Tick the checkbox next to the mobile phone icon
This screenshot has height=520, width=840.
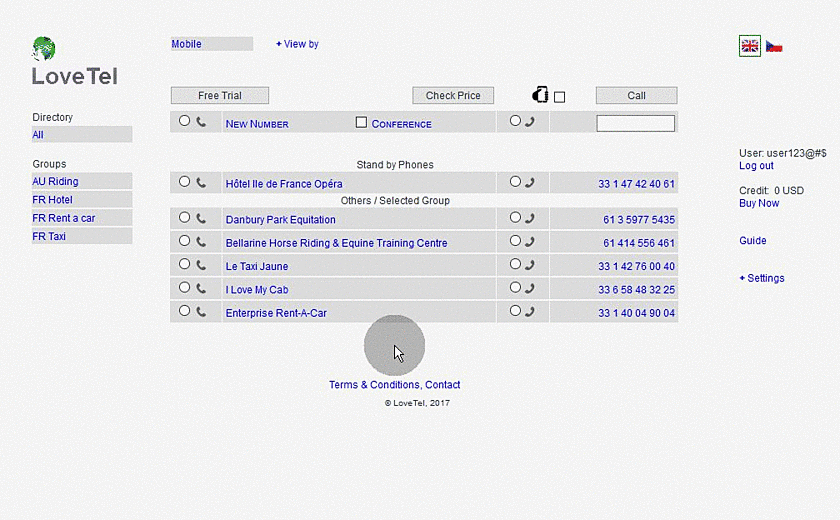(559, 97)
